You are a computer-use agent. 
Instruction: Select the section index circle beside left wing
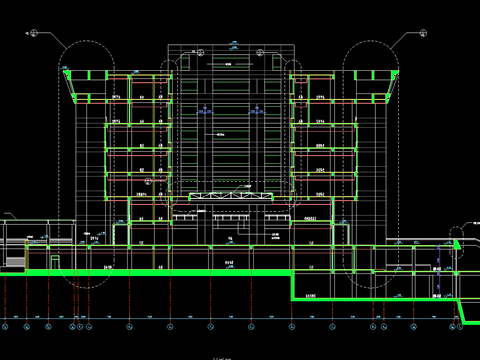148,181
